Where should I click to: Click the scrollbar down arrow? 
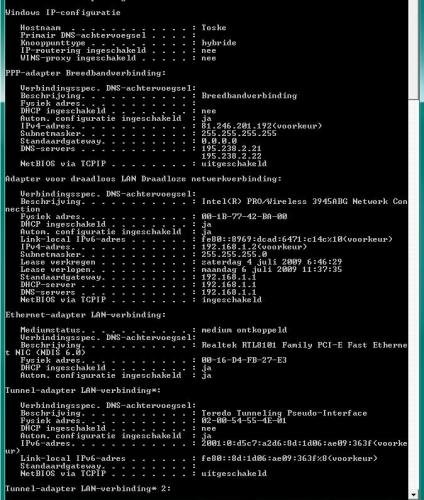(x=414, y=493)
